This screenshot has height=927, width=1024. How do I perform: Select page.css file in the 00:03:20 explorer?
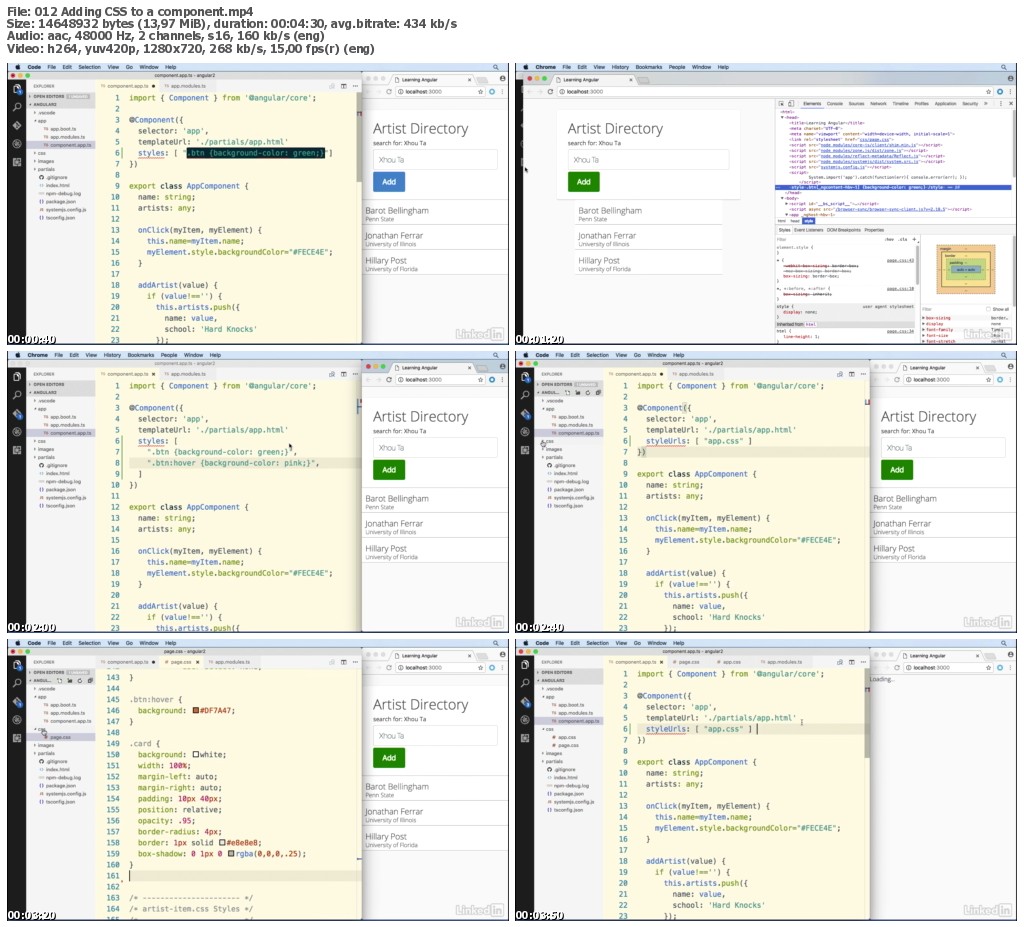point(60,737)
